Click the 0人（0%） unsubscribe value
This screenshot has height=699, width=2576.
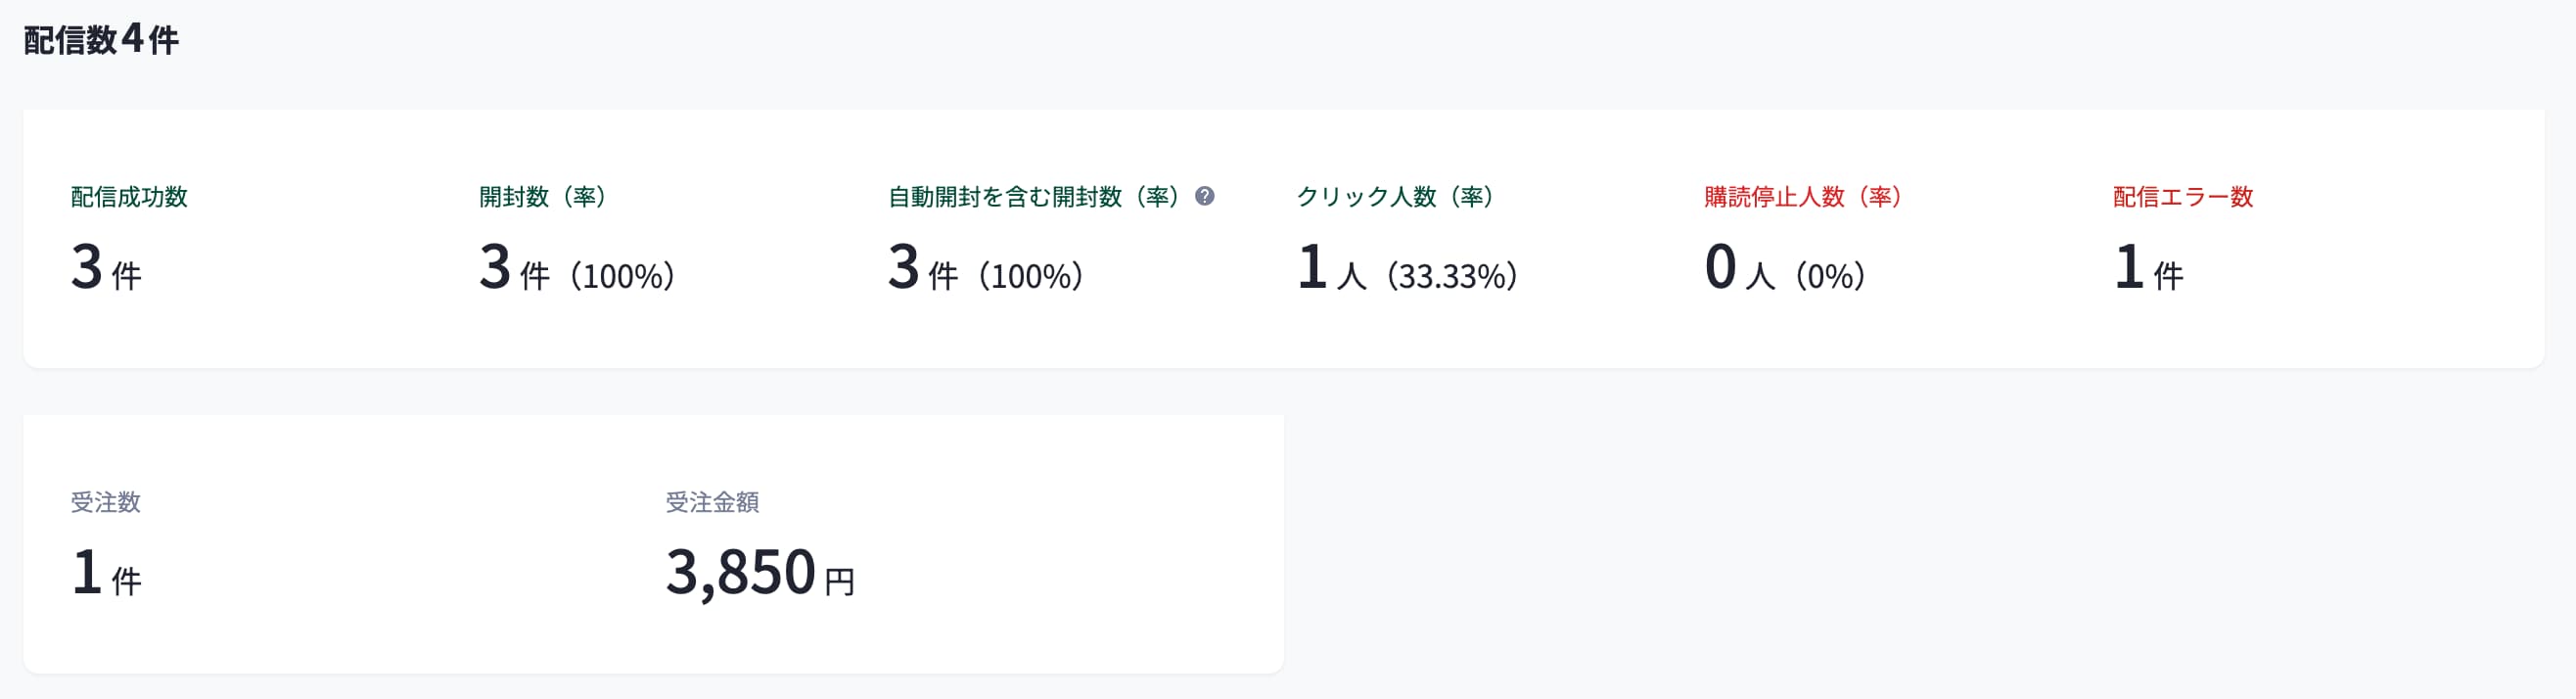point(1785,268)
